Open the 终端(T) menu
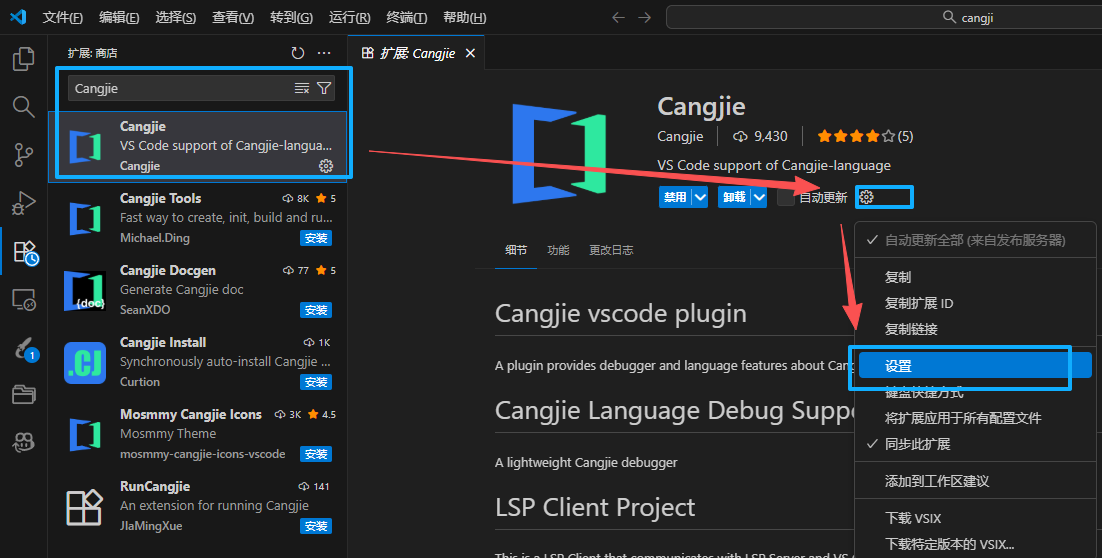1102x558 pixels. pos(406,18)
